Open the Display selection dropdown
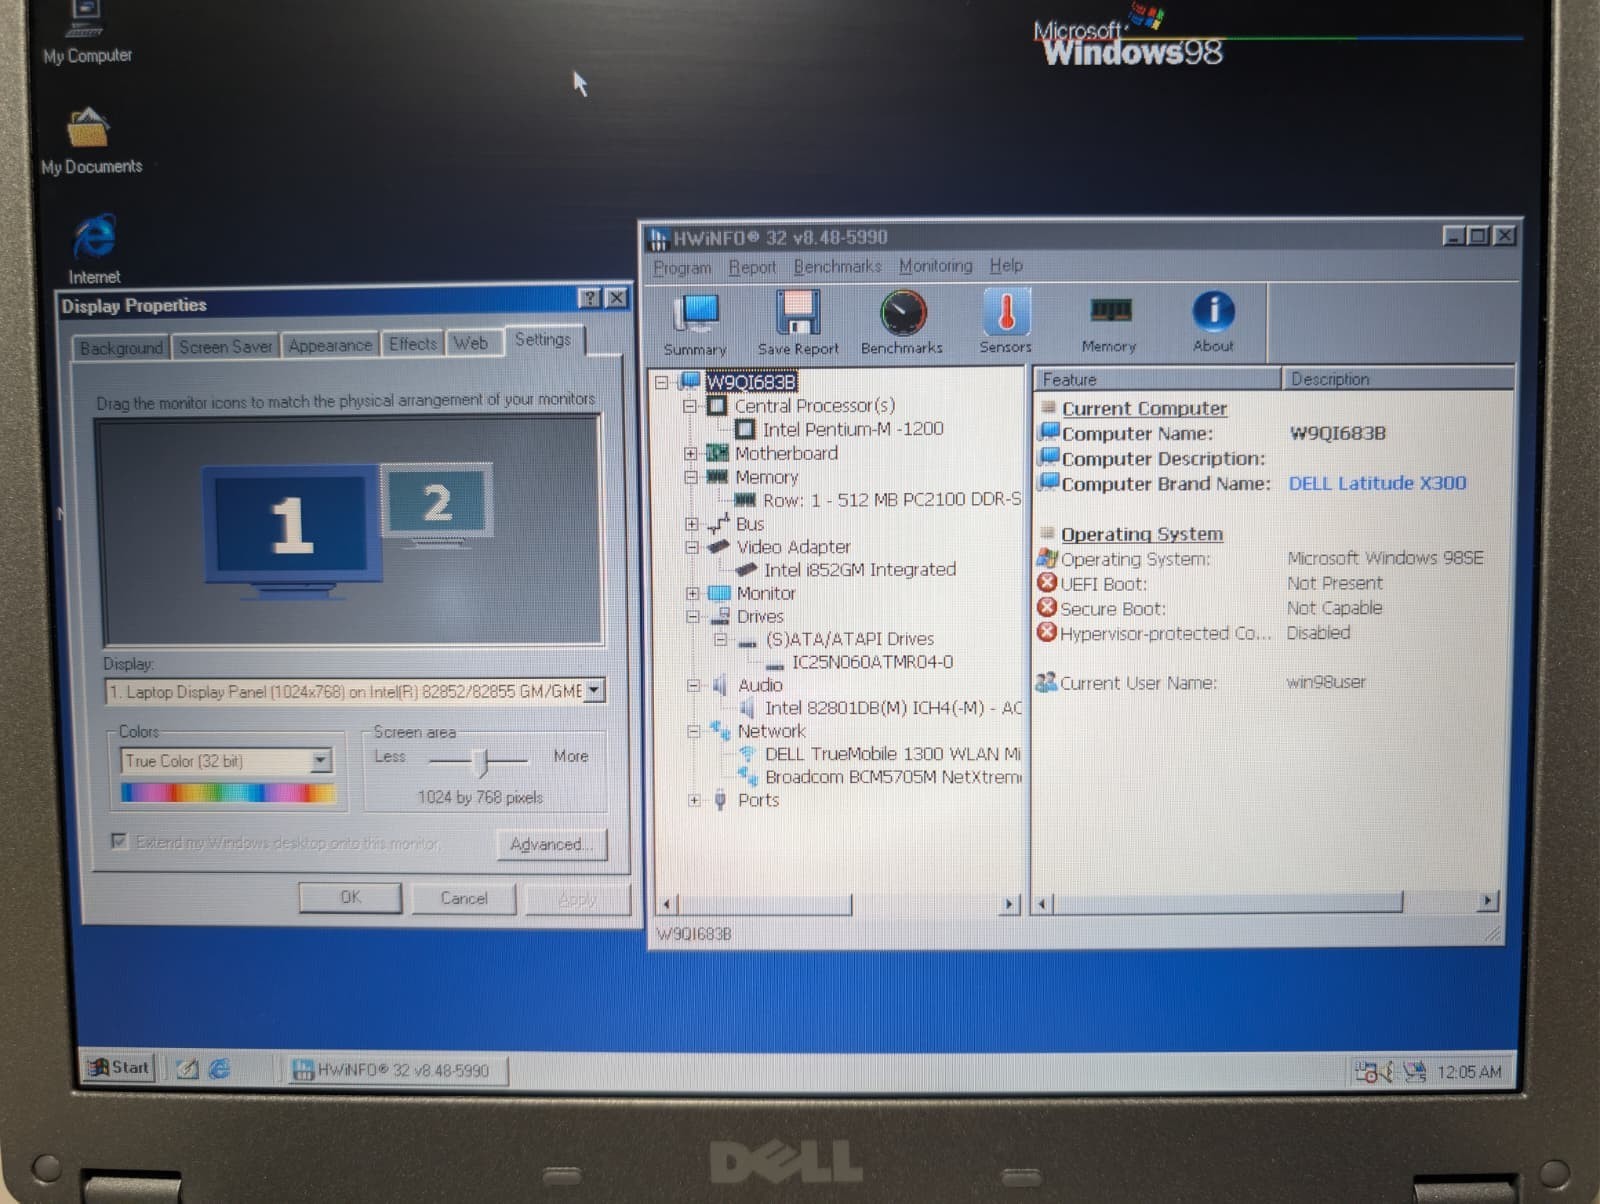Image resolution: width=1600 pixels, height=1204 pixels. click(x=595, y=690)
